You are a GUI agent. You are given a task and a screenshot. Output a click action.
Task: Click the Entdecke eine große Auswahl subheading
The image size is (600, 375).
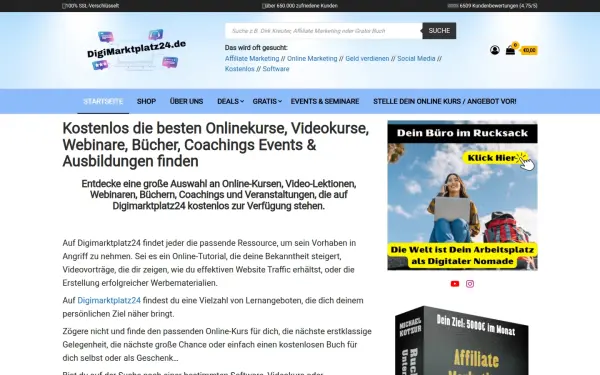coord(218,195)
